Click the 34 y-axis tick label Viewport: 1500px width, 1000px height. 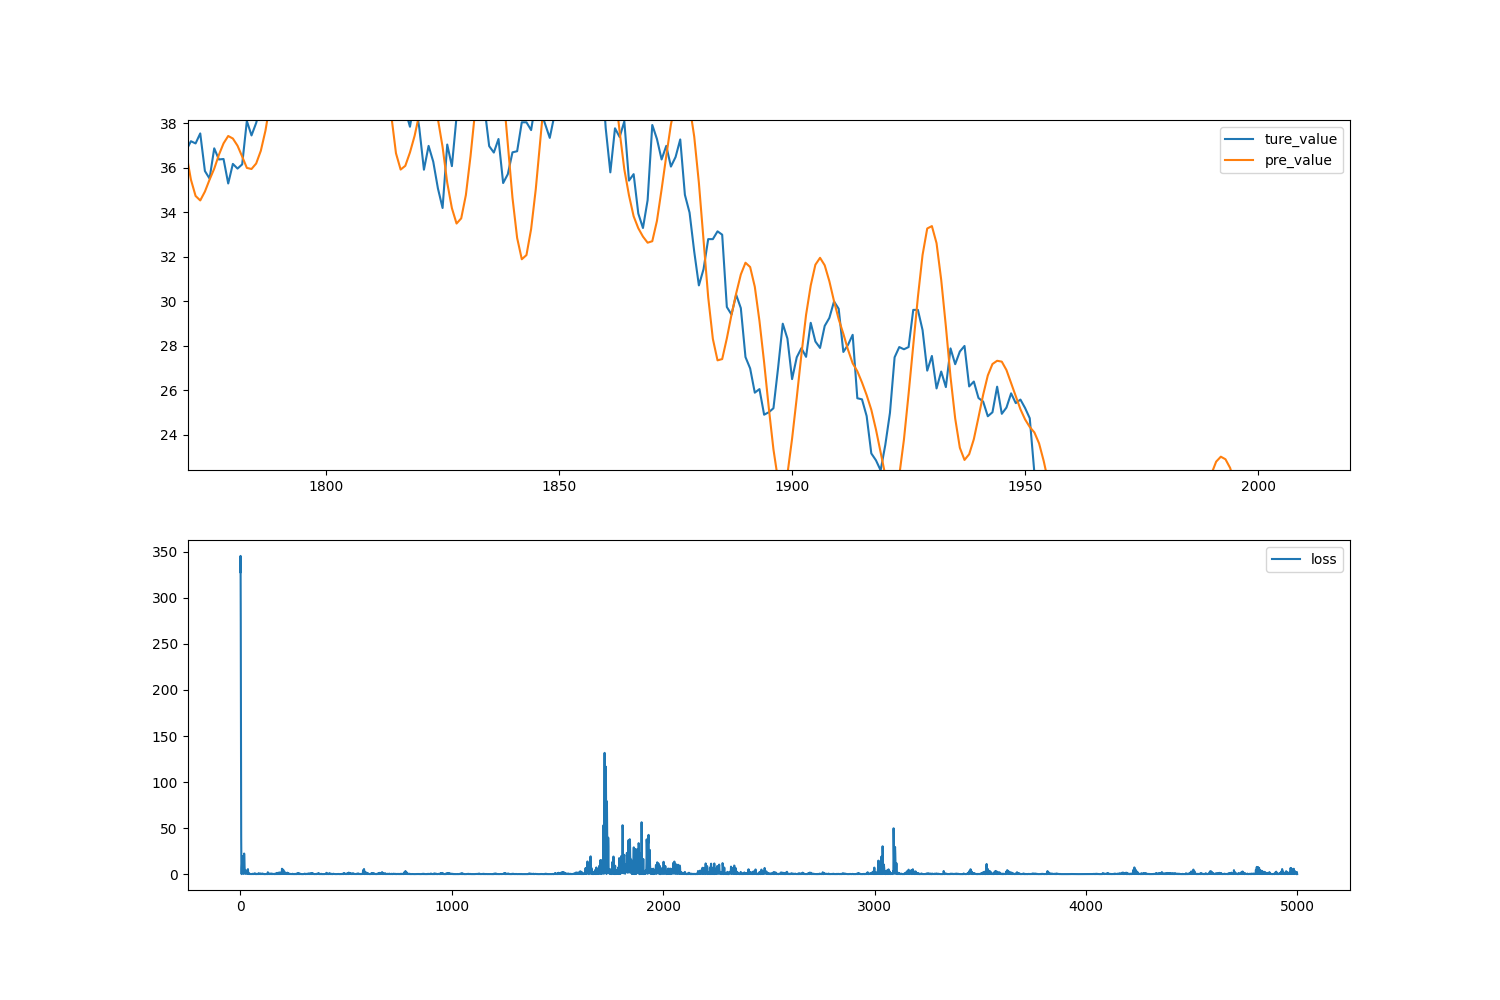coord(169,213)
